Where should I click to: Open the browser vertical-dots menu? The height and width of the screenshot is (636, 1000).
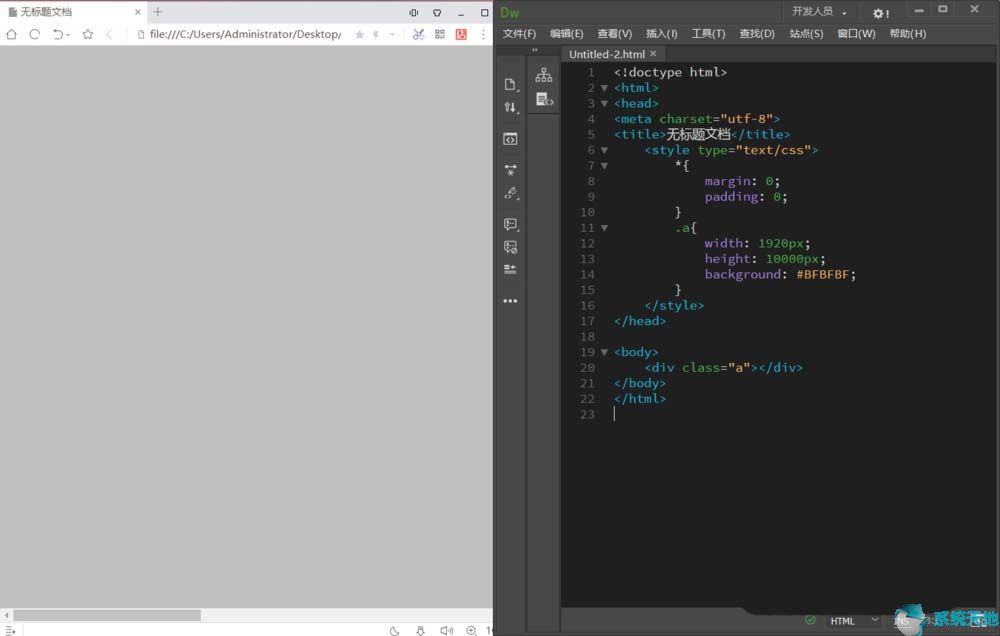click(483, 34)
